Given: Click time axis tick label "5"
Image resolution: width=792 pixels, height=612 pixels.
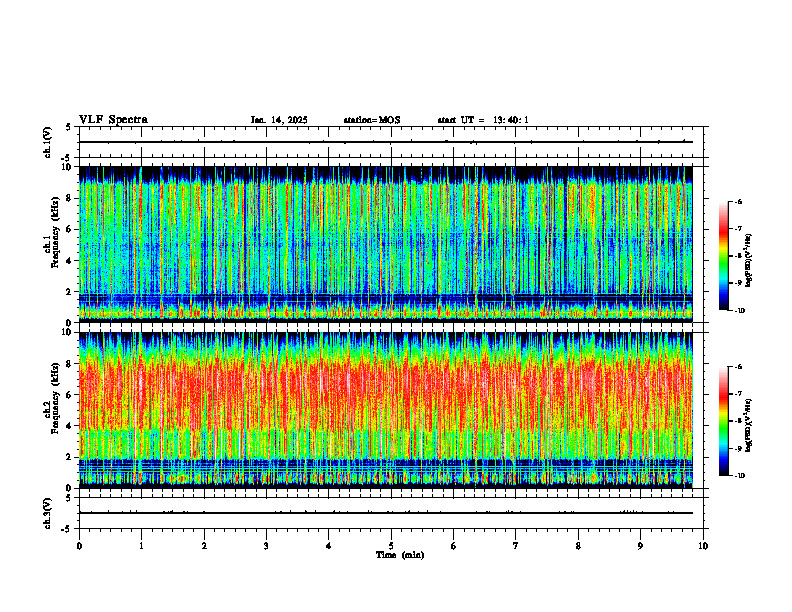Looking at the screenshot, I should pos(391,546).
